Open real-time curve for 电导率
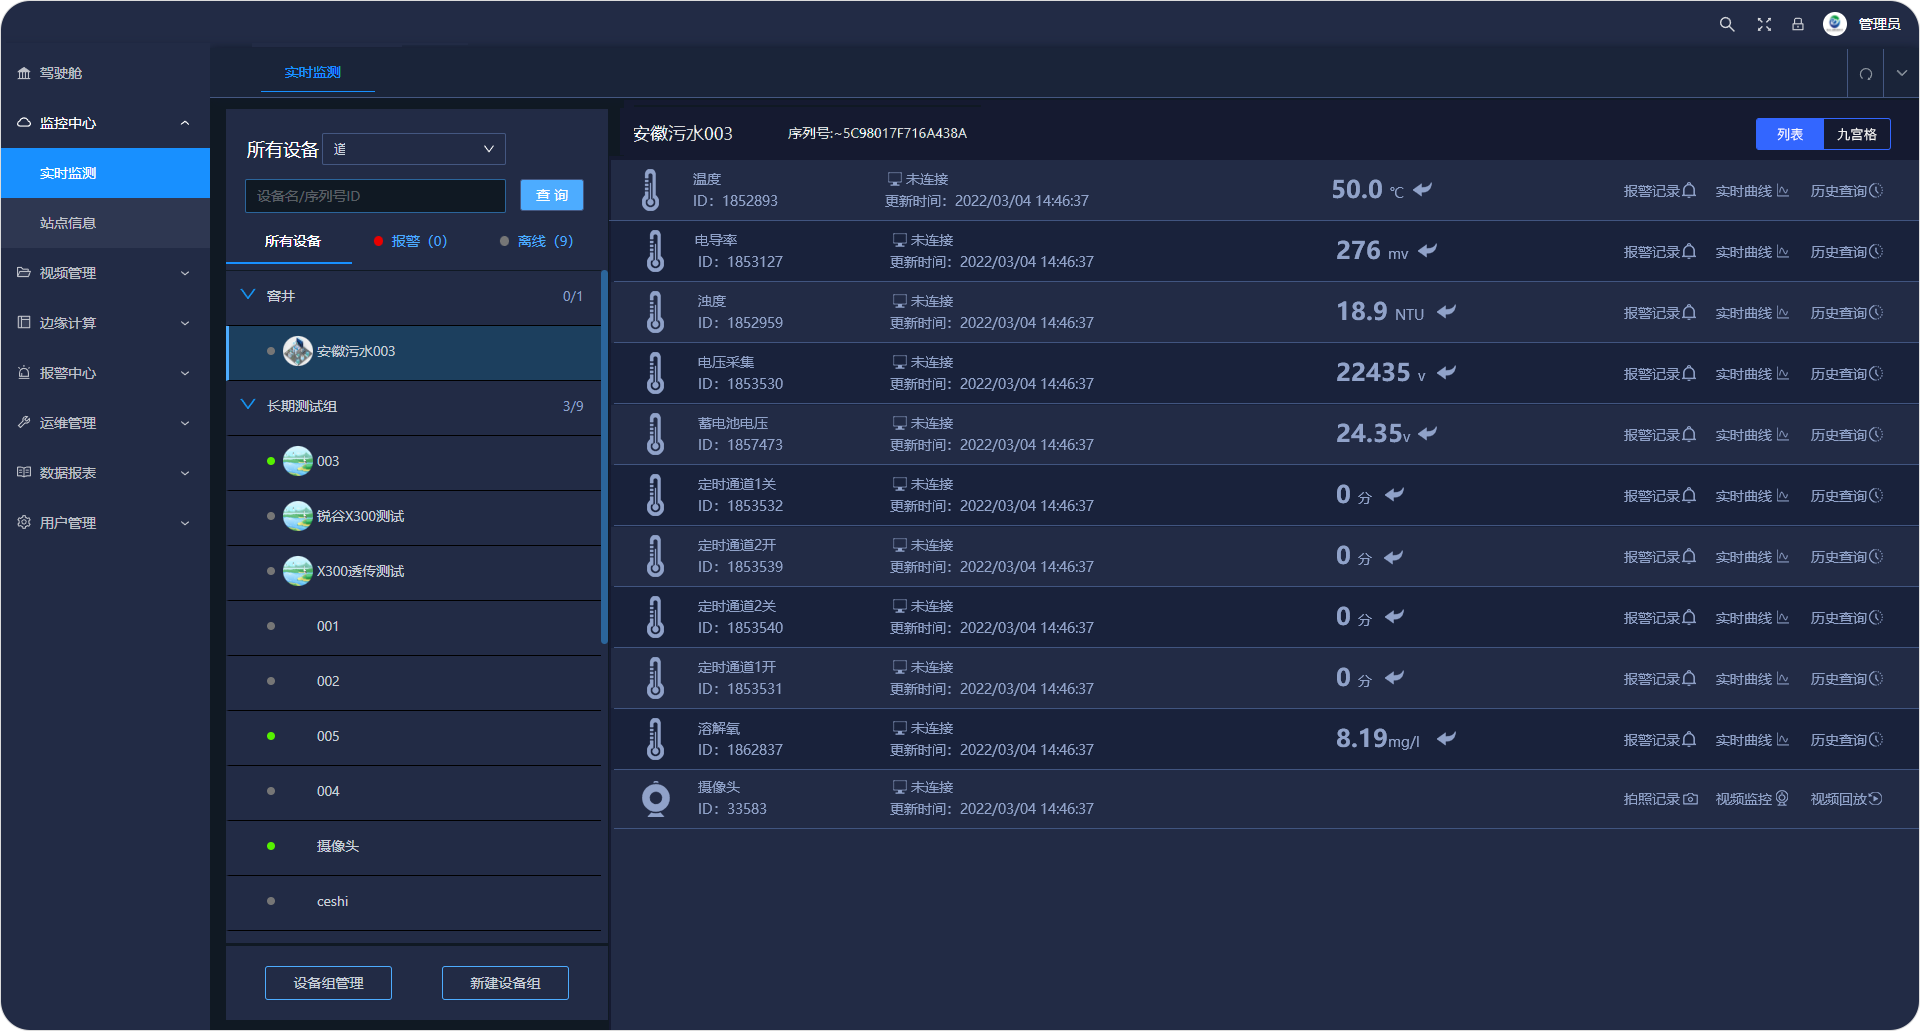The image size is (1920, 1031). [1751, 252]
